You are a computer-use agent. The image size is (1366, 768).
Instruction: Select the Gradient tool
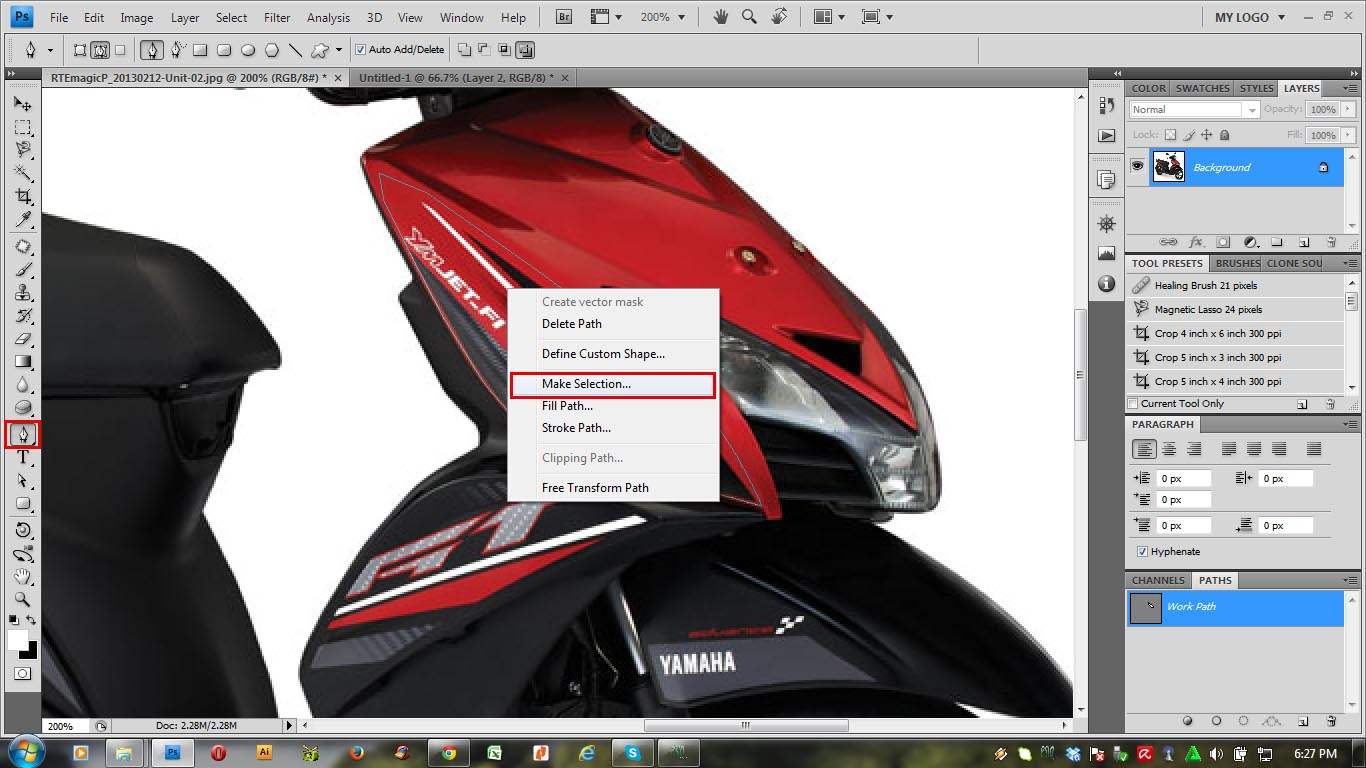pos(22,362)
